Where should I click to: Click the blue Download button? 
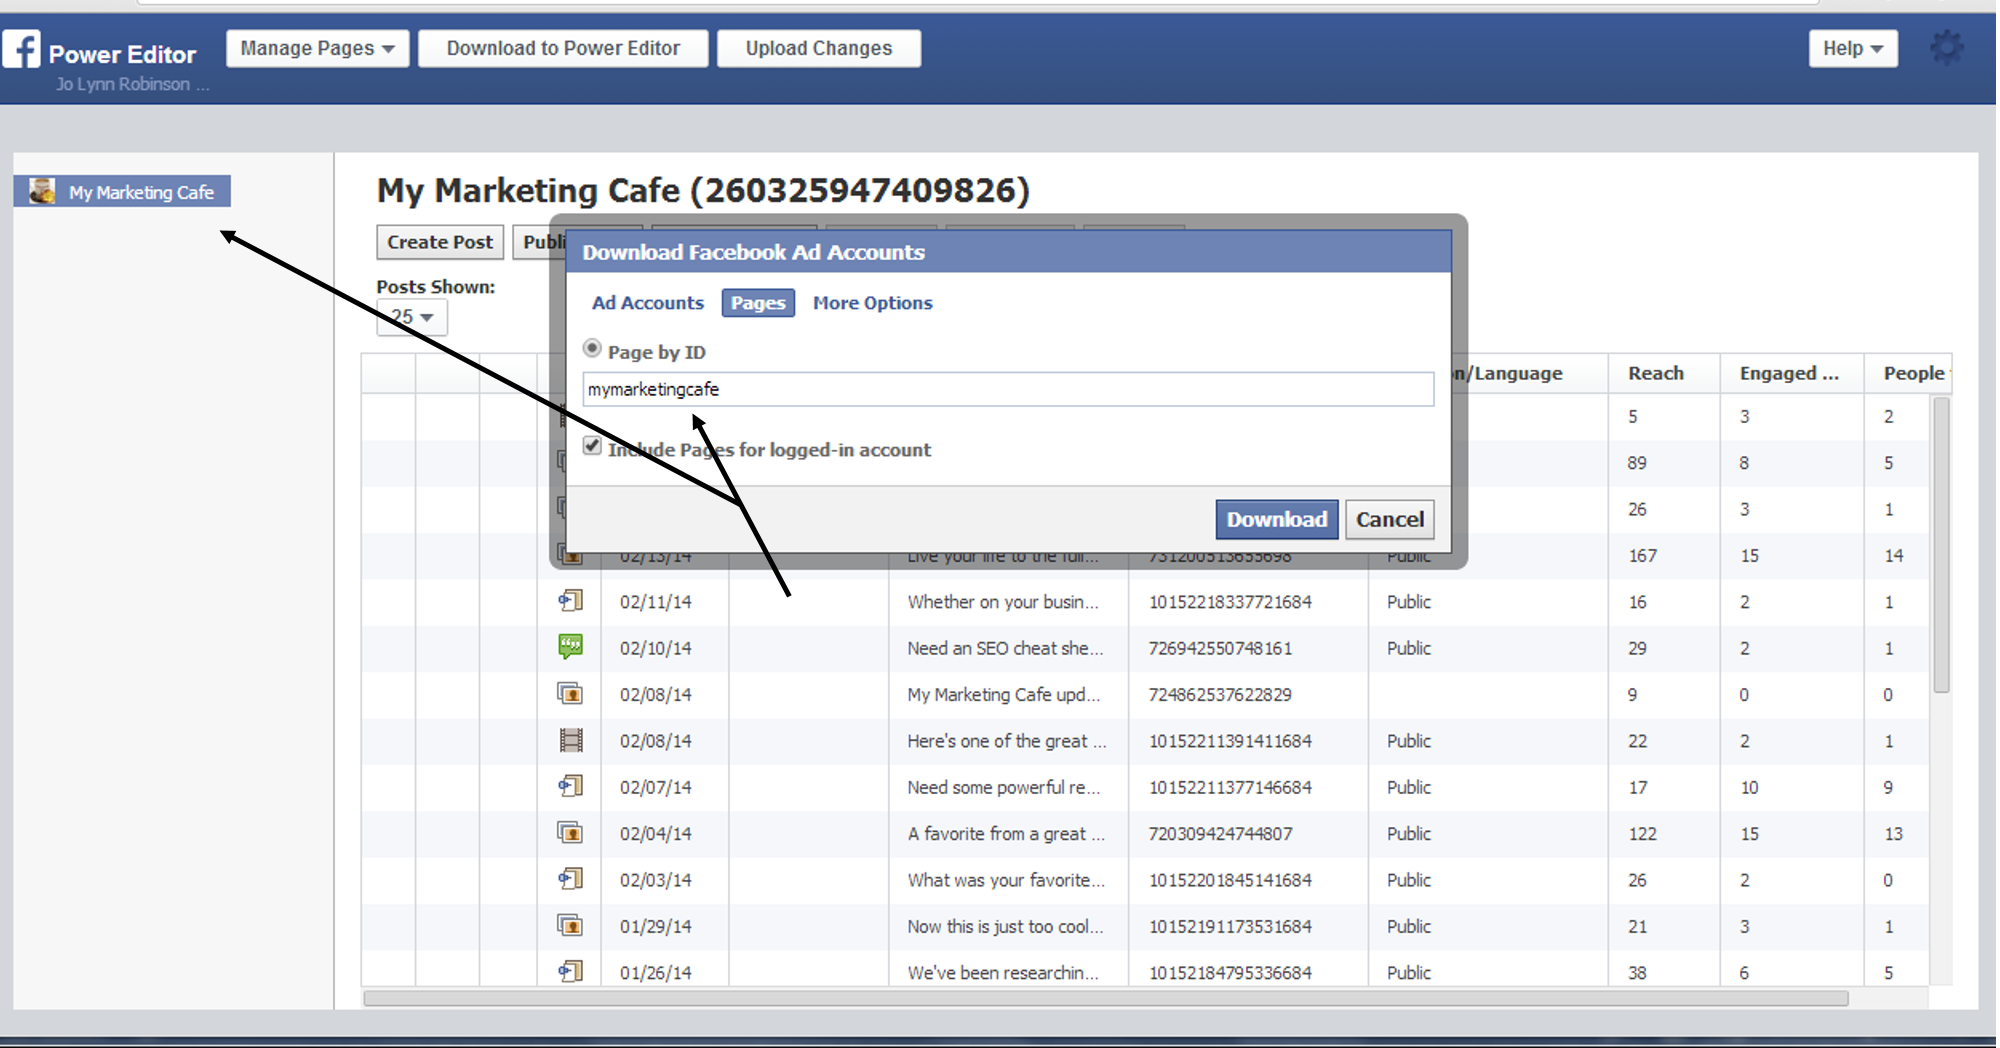coord(1277,520)
